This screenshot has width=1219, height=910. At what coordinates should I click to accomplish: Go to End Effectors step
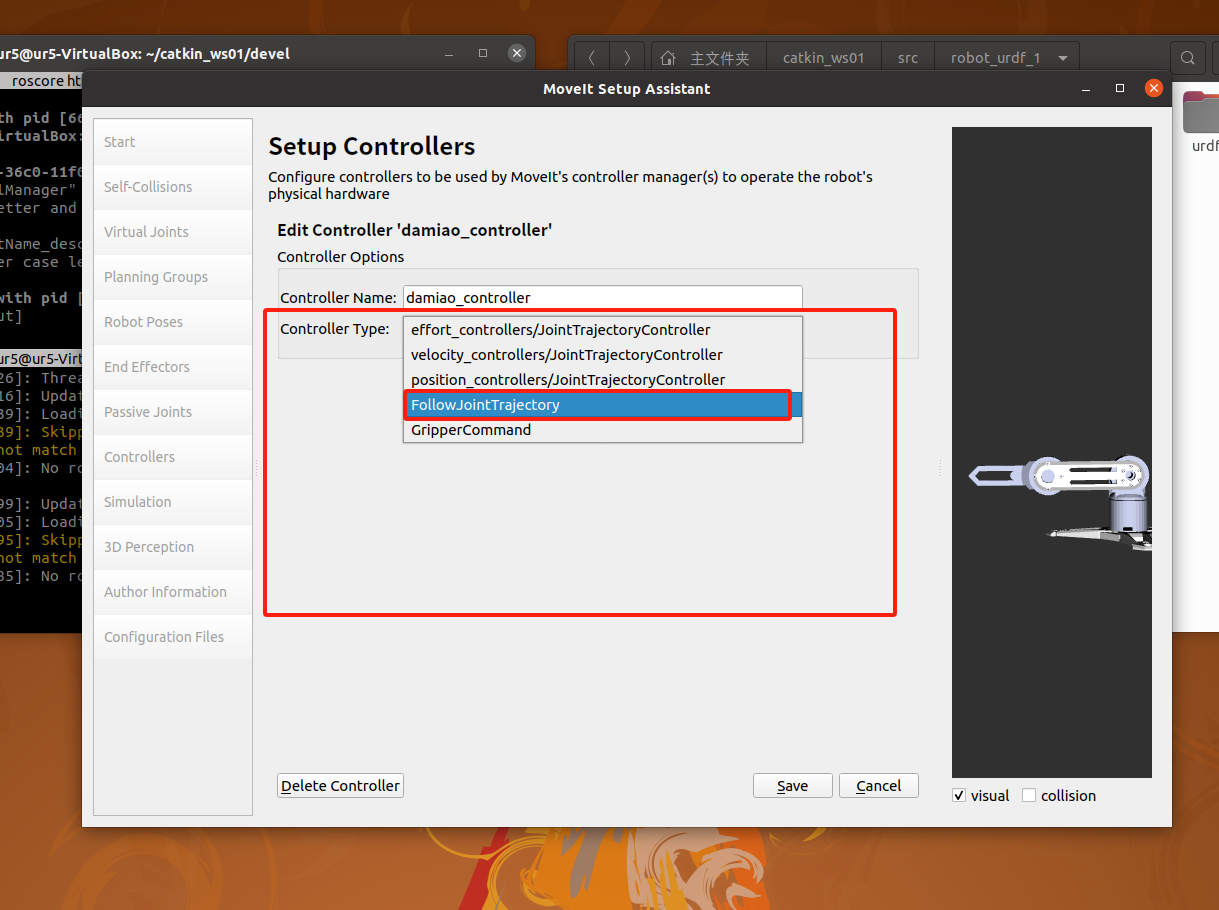[172, 367]
